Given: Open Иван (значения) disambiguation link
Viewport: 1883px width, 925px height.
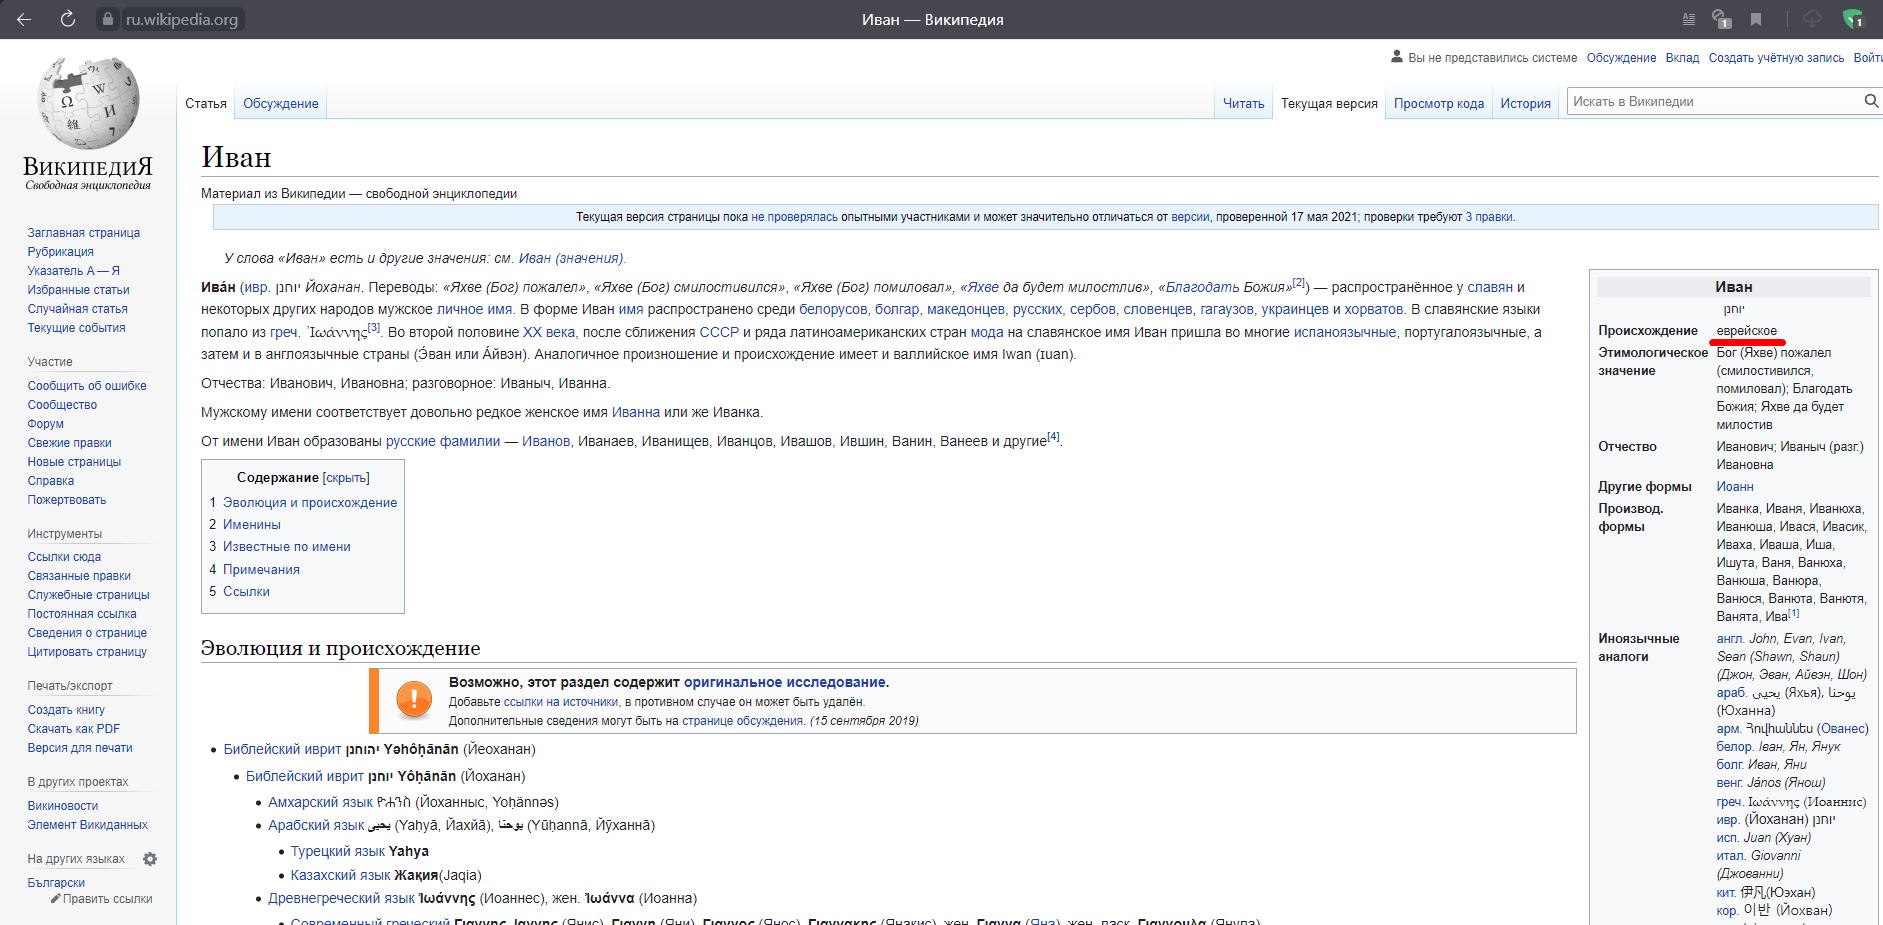Looking at the screenshot, I should tap(570, 258).
